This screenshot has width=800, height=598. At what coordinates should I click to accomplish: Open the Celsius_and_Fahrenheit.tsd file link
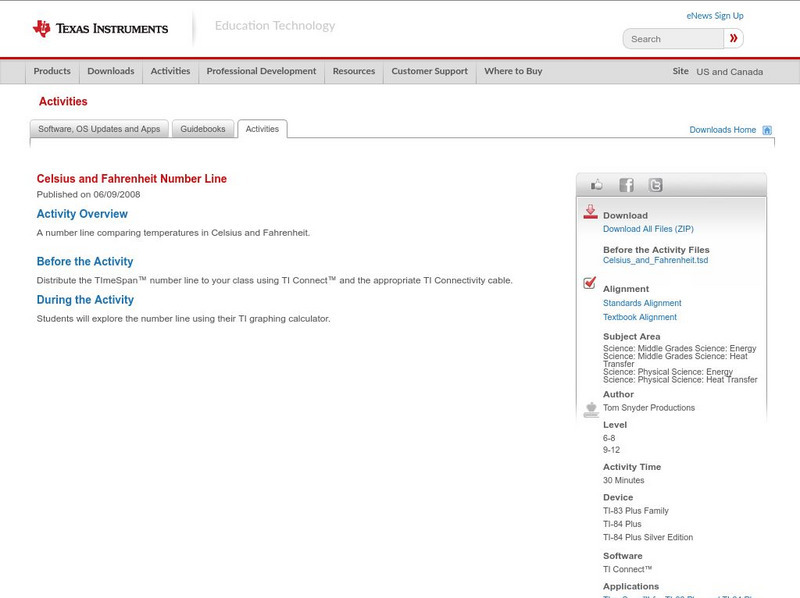(x=655, y=260)
